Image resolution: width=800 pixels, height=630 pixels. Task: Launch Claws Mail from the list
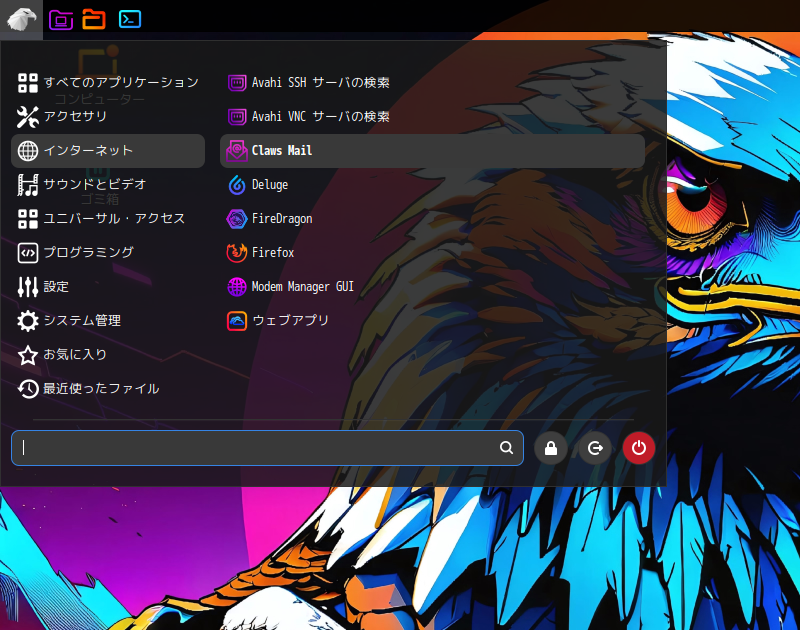tap(432, 151)
